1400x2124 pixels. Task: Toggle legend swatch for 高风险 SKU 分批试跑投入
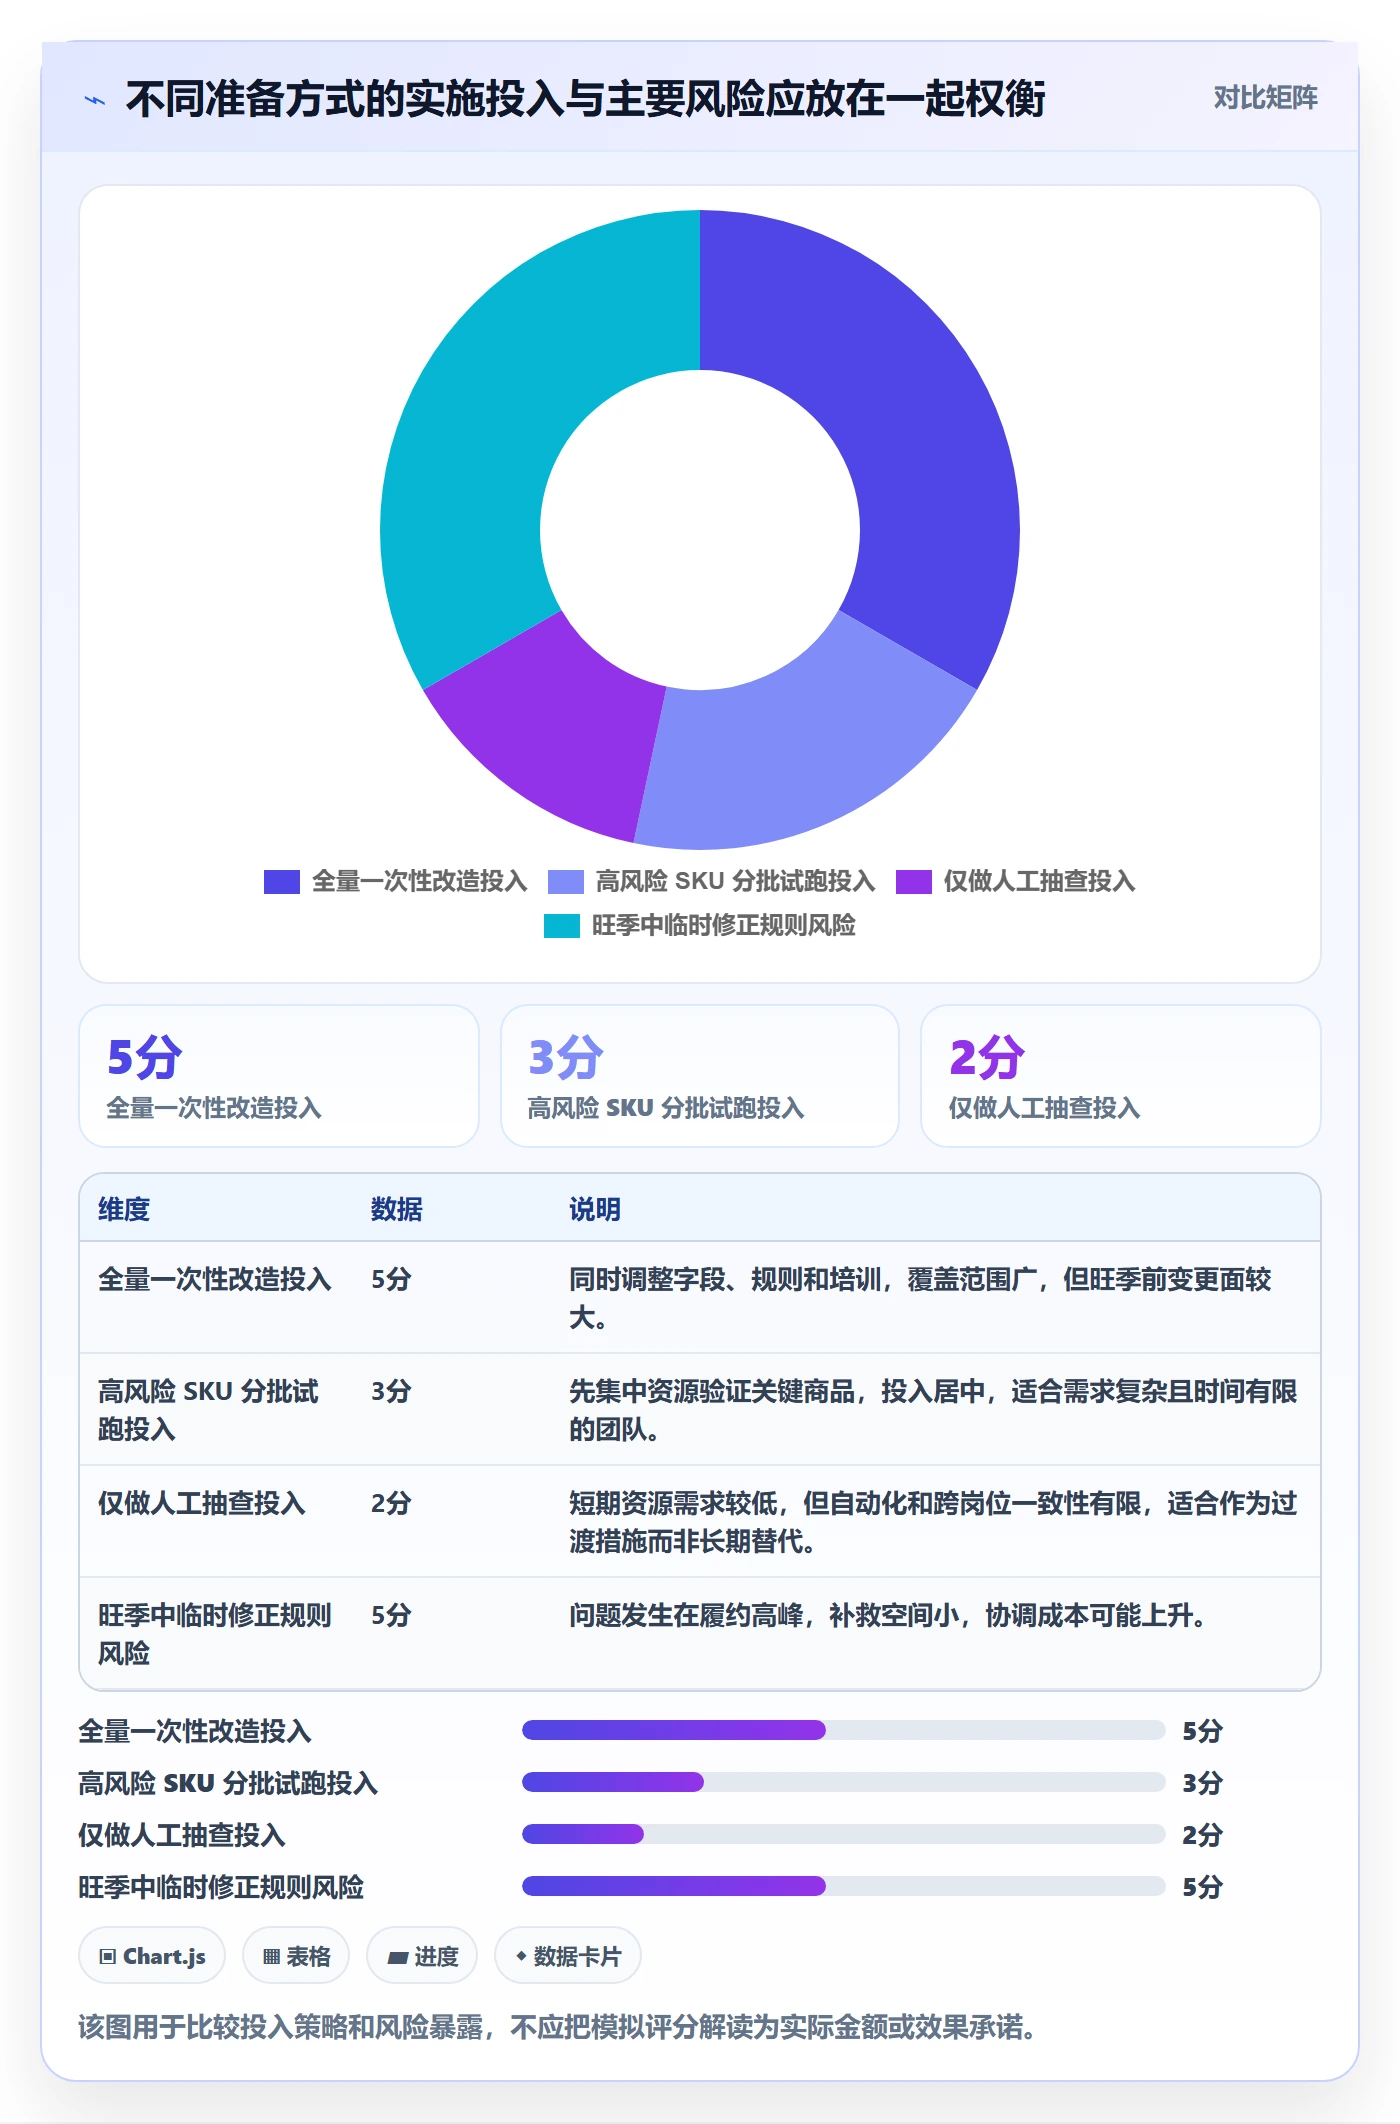[x=566, y=882]
